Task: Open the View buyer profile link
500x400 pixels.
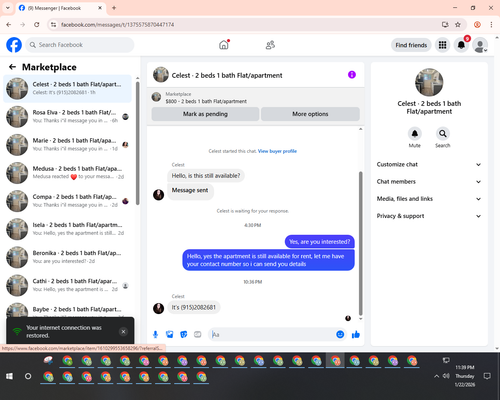Action: click(277, 151)
